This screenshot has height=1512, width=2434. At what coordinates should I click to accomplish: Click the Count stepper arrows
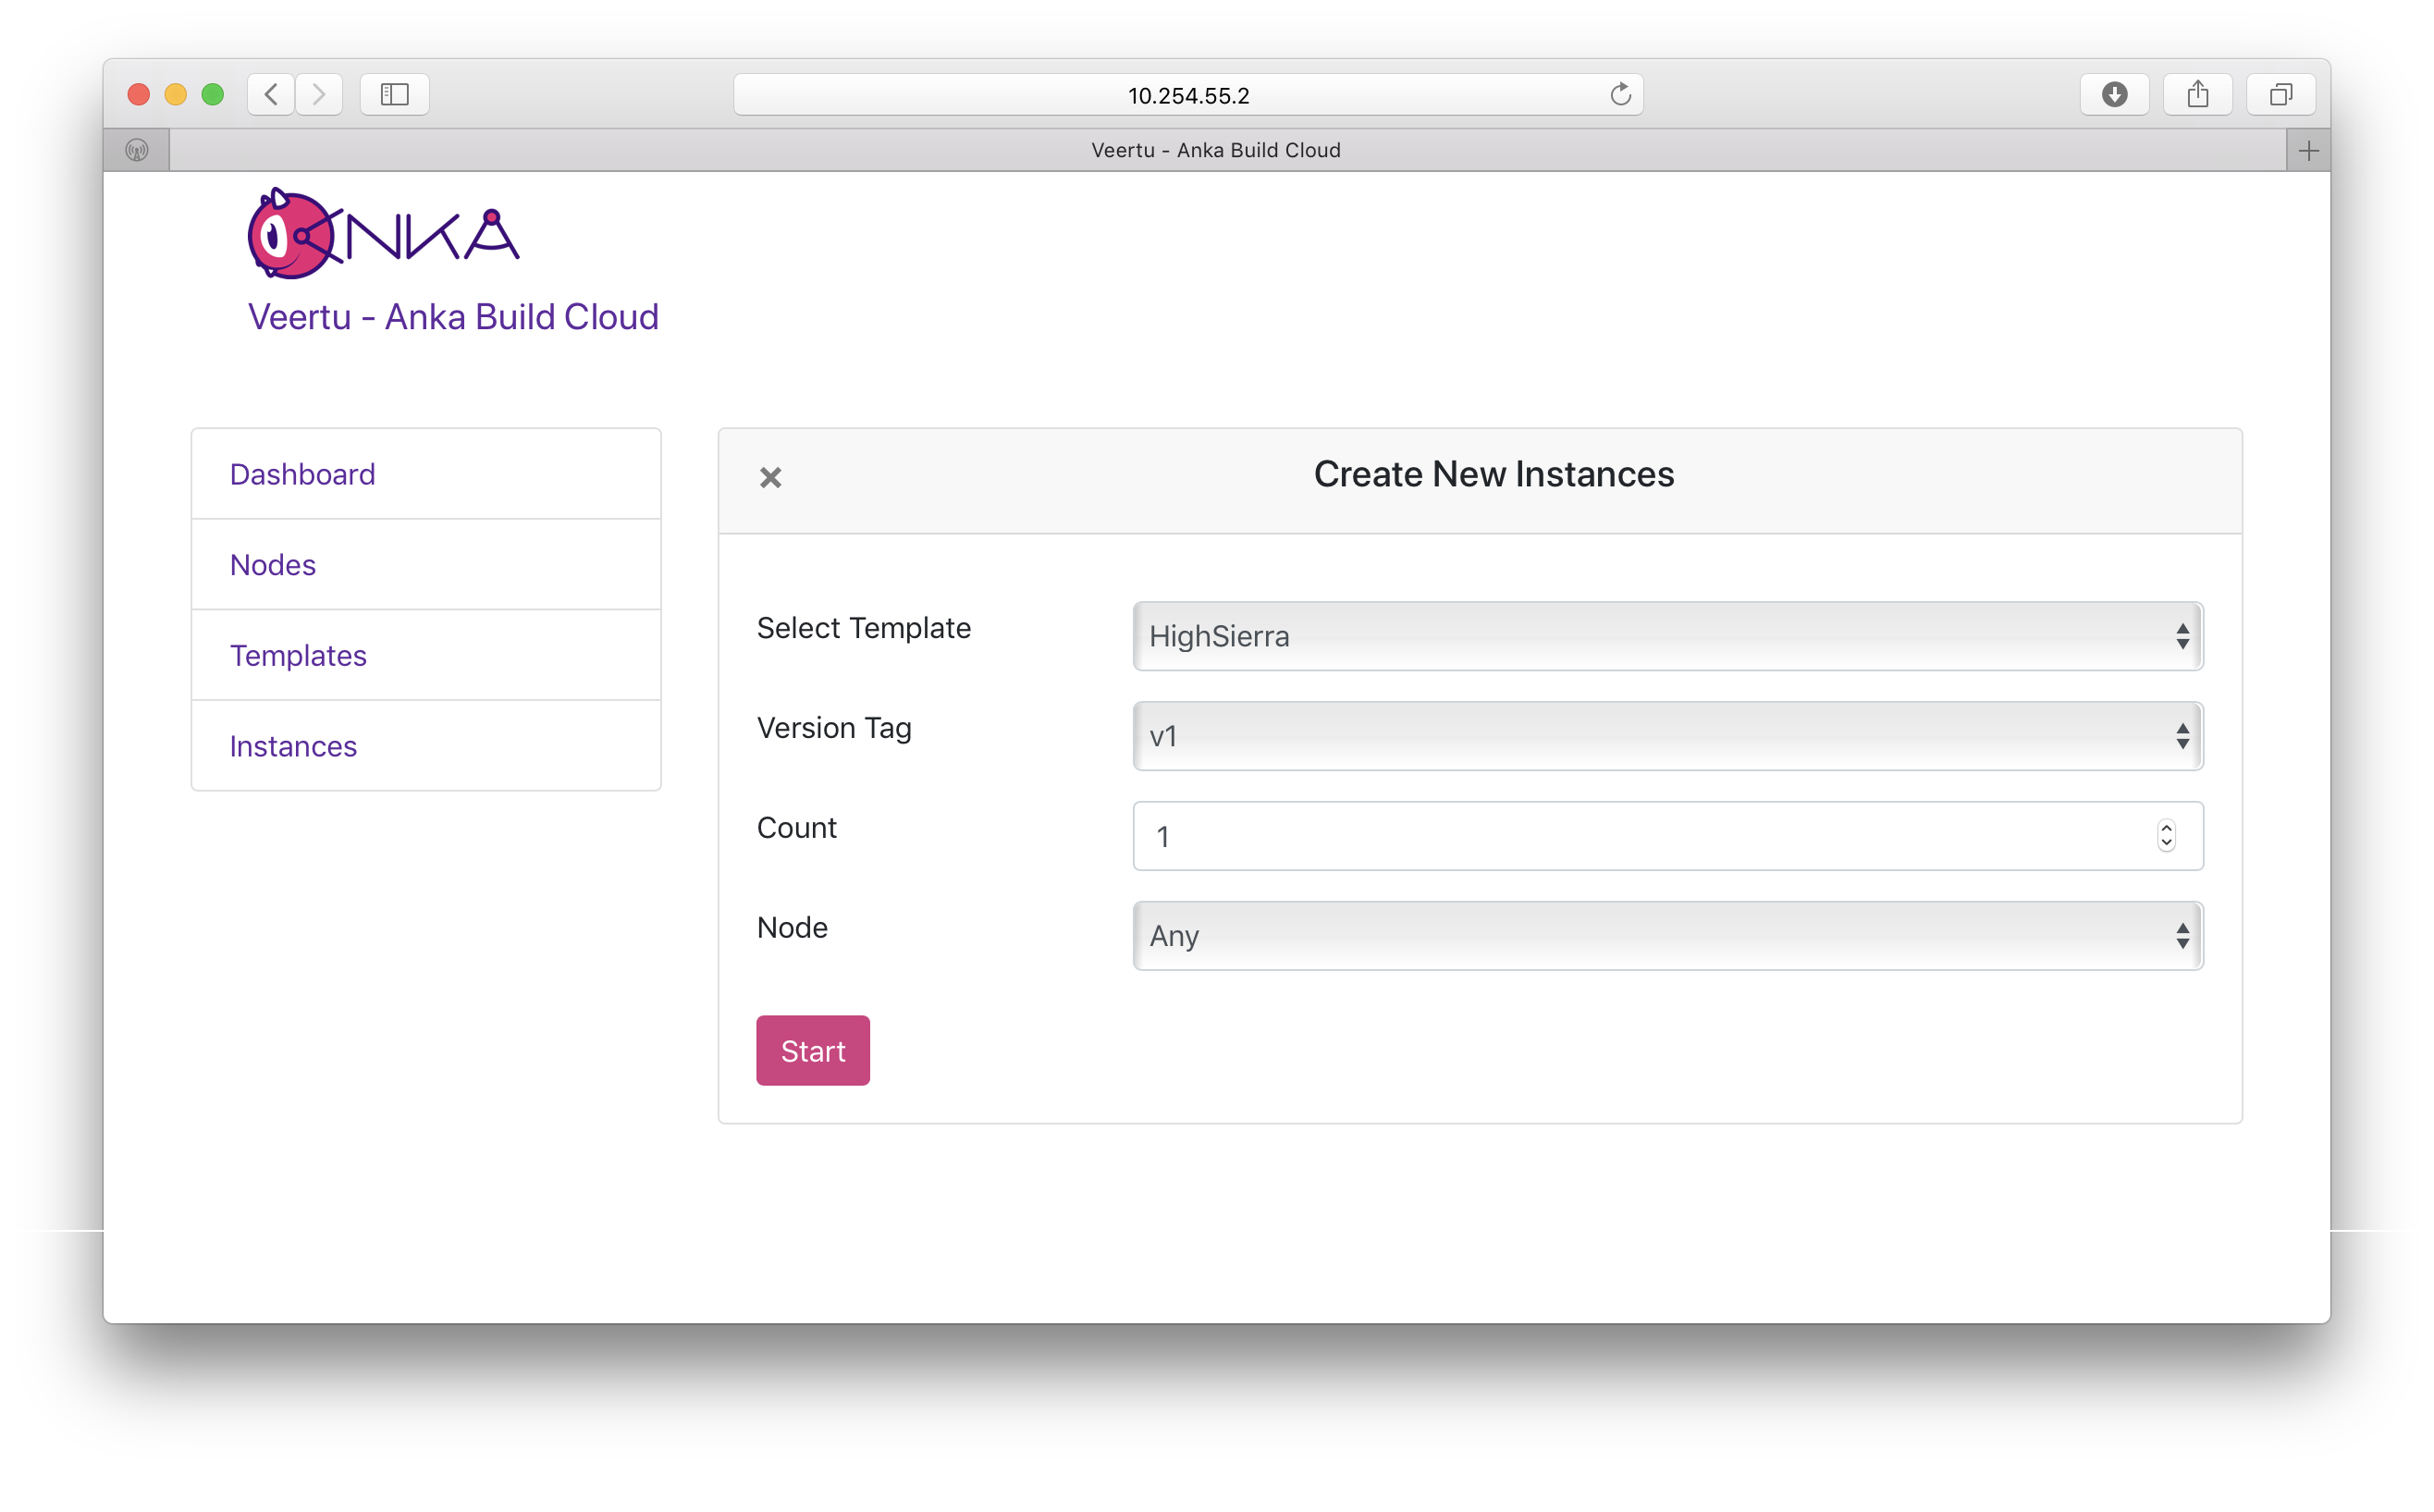pyautogui.click(x=2166, y=836)
